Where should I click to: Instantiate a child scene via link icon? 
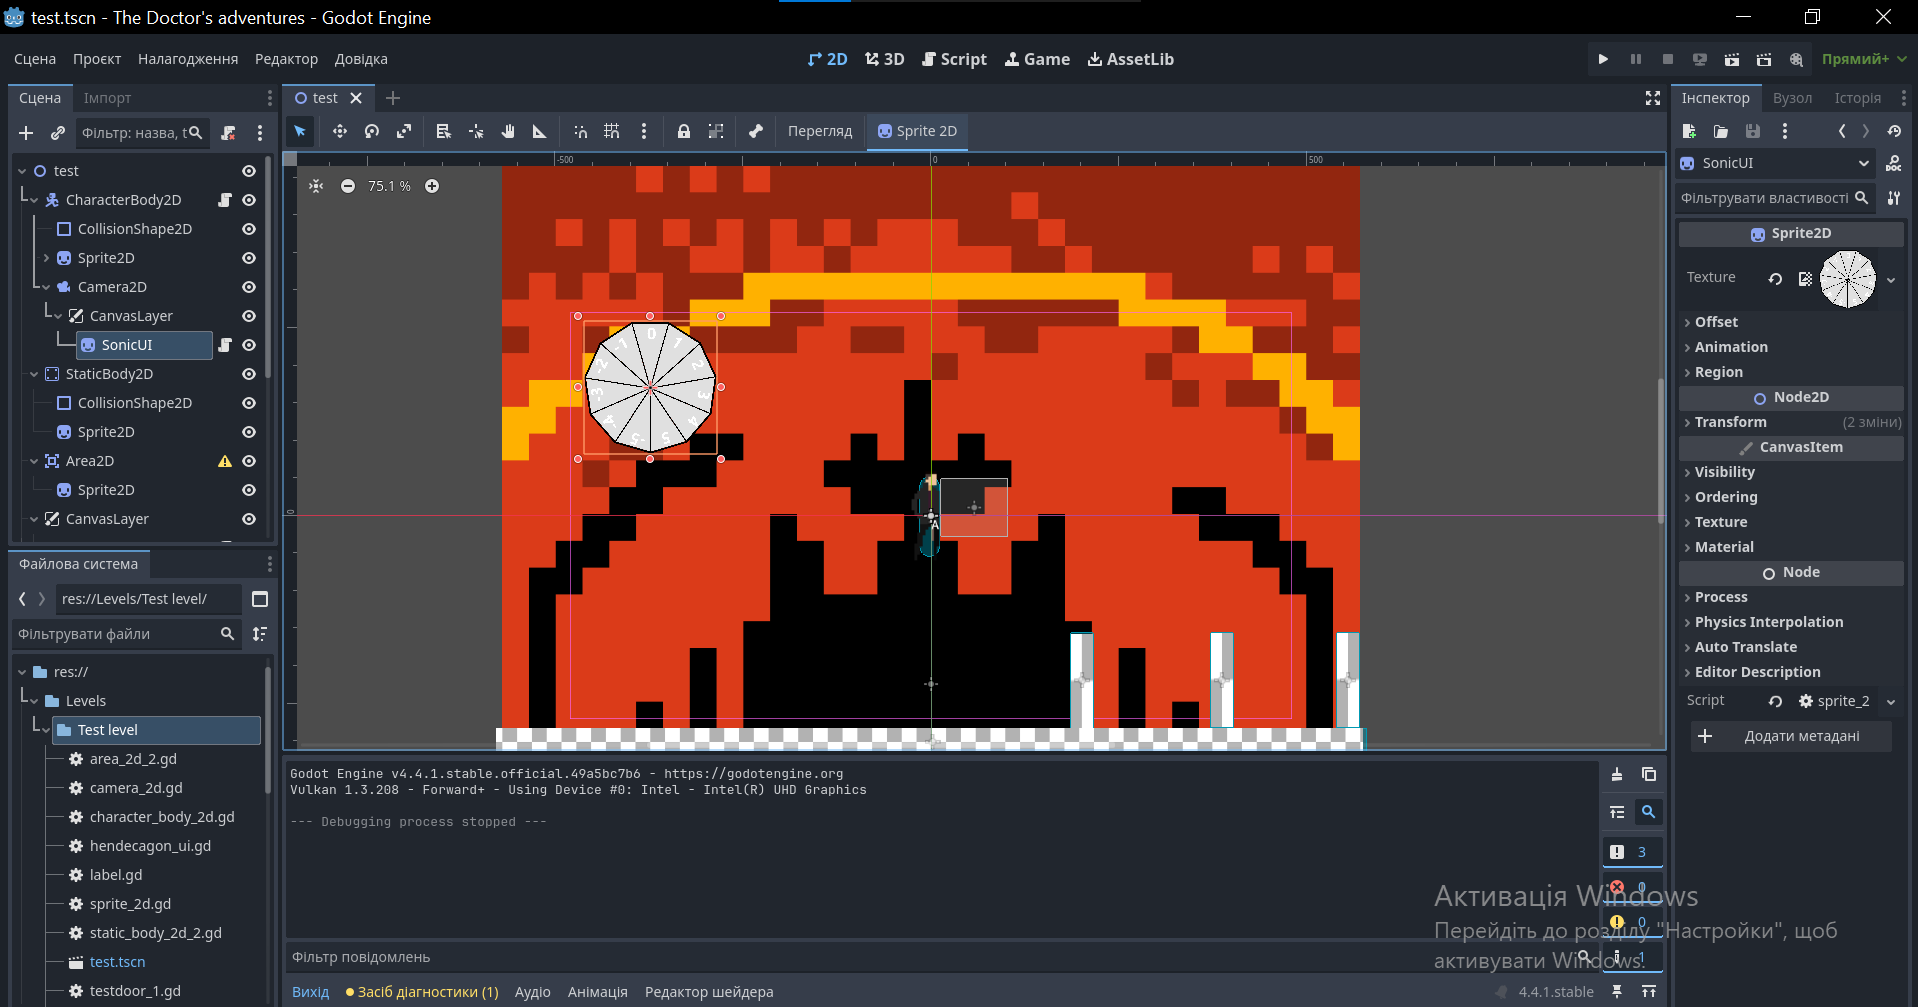coord(58,133)
